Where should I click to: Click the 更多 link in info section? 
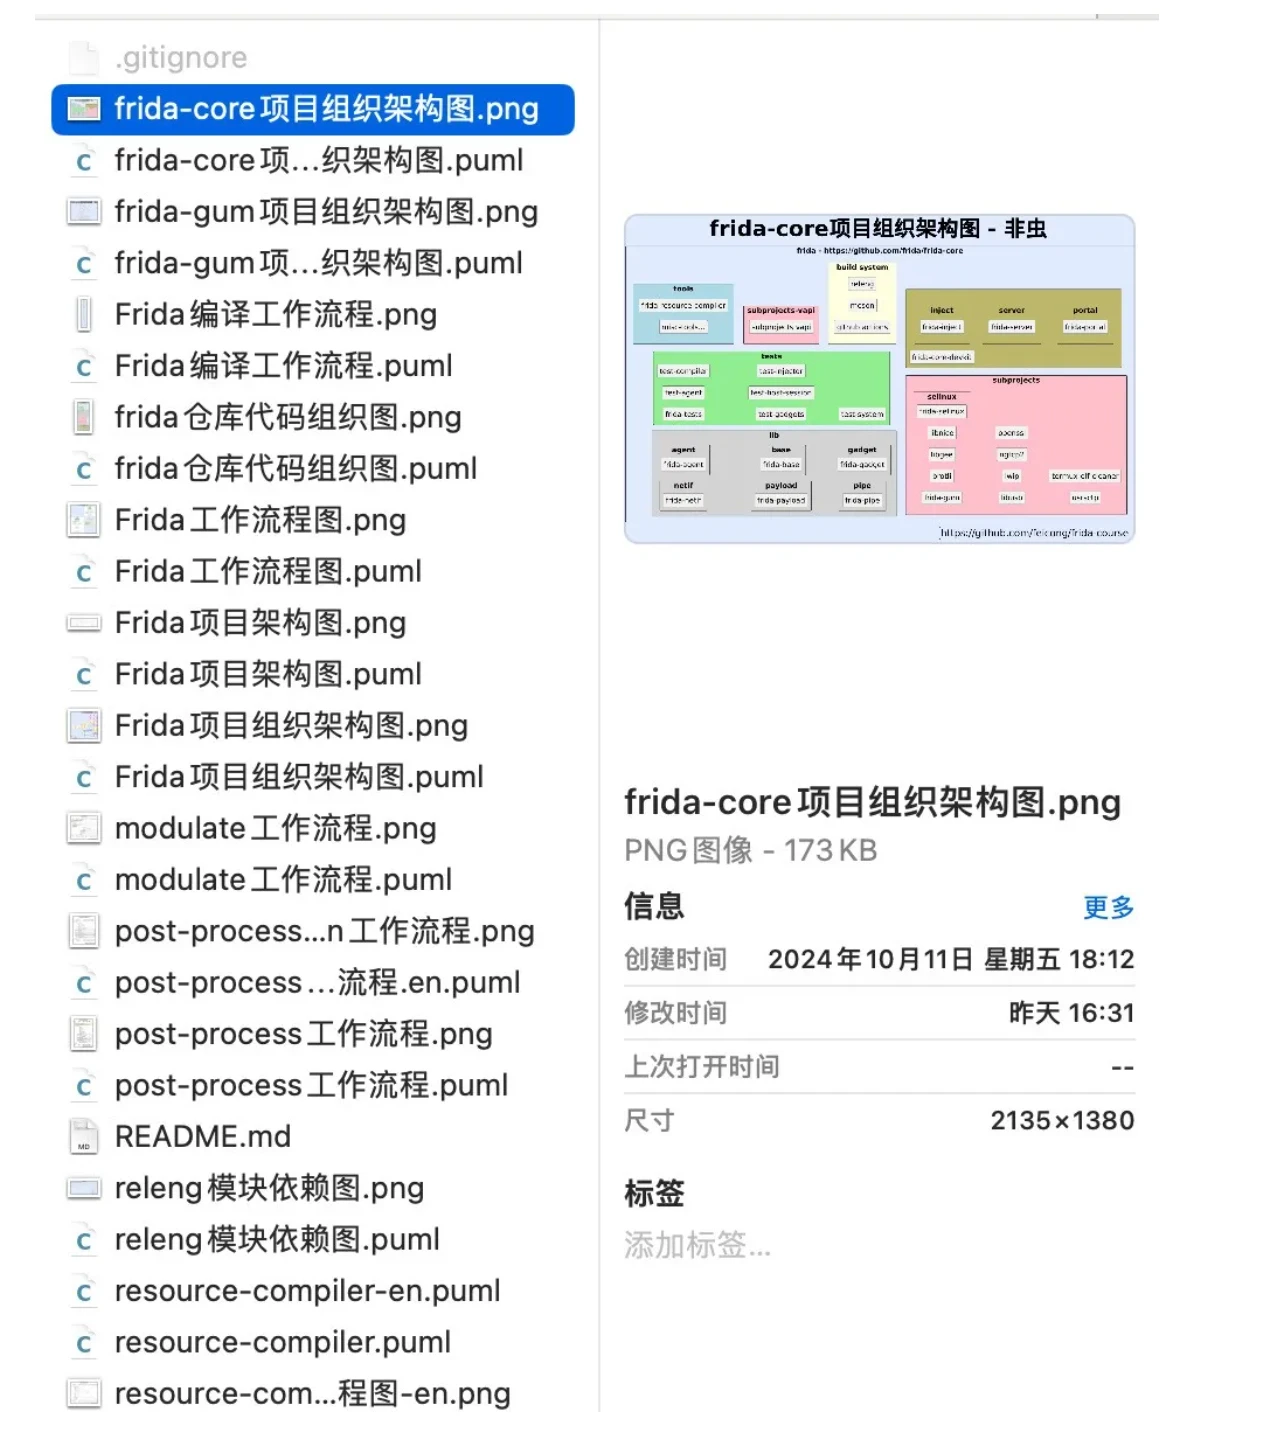tap(1108, 907)
